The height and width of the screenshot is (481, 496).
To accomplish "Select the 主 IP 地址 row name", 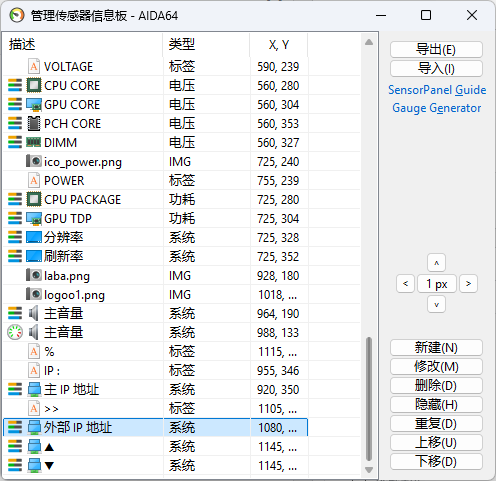I will click(71, 389).
